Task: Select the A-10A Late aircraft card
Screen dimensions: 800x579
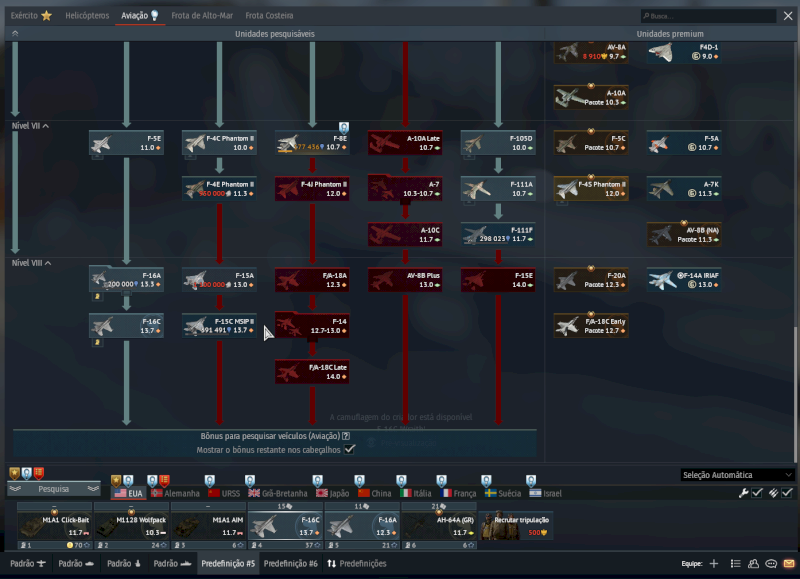Action: pos(404,142)
